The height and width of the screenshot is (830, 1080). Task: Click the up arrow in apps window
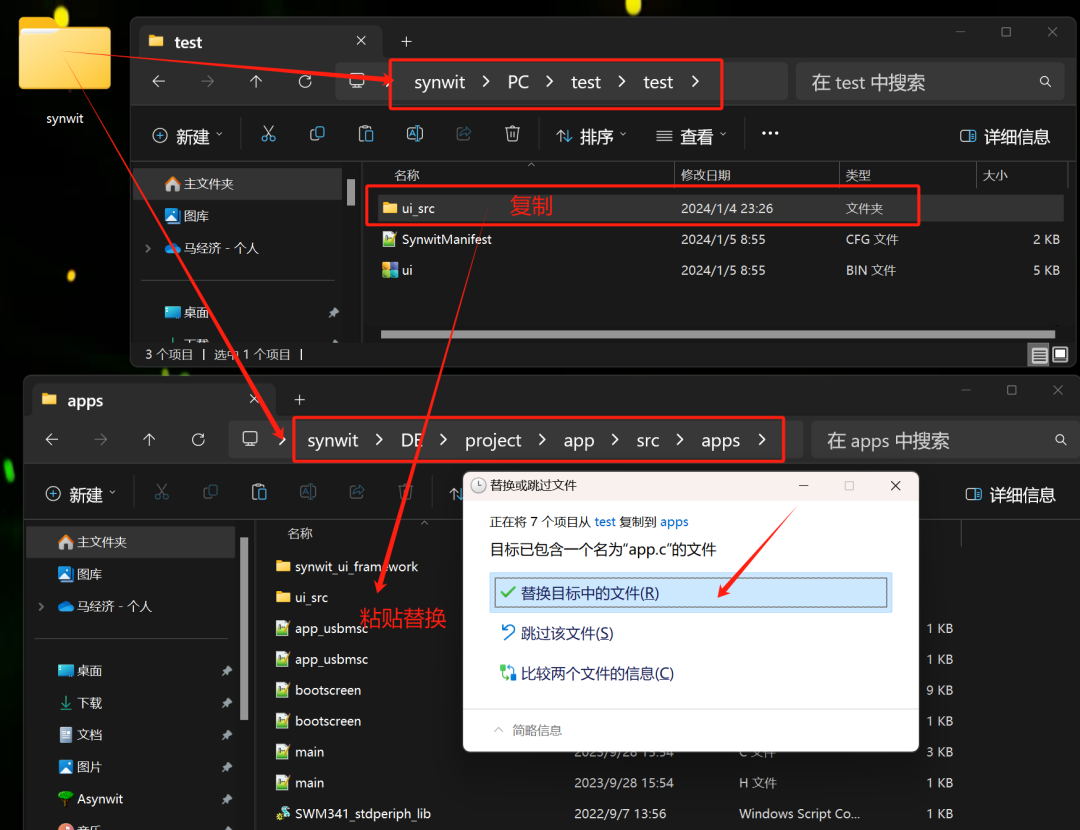point(149,439)
